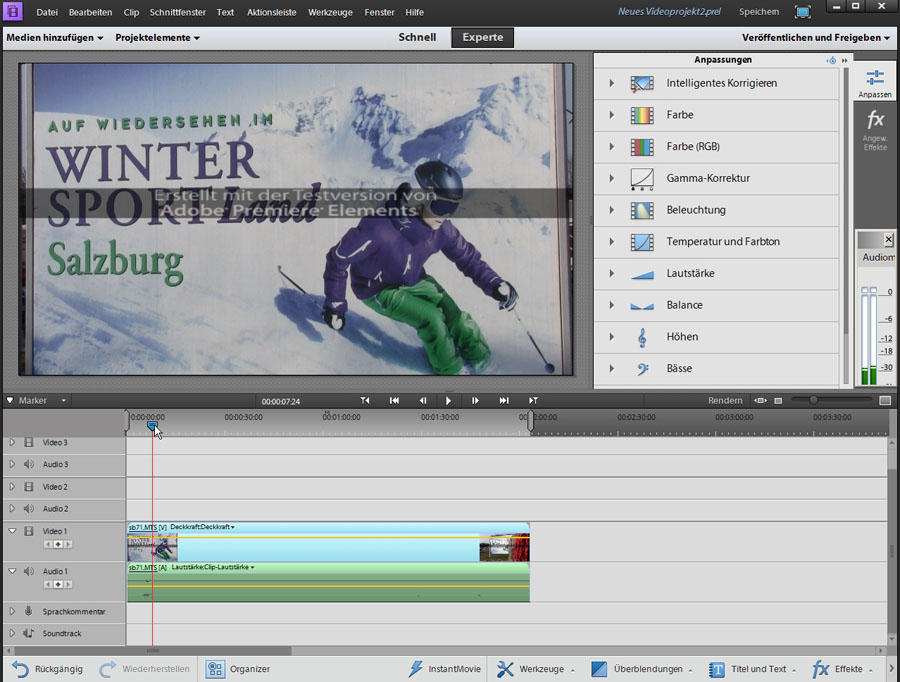The height and width of the screenshot is (682, 900).
Task: Click the fit-to-timeline icon next to Rendern
Action: (x=761, y=400)
